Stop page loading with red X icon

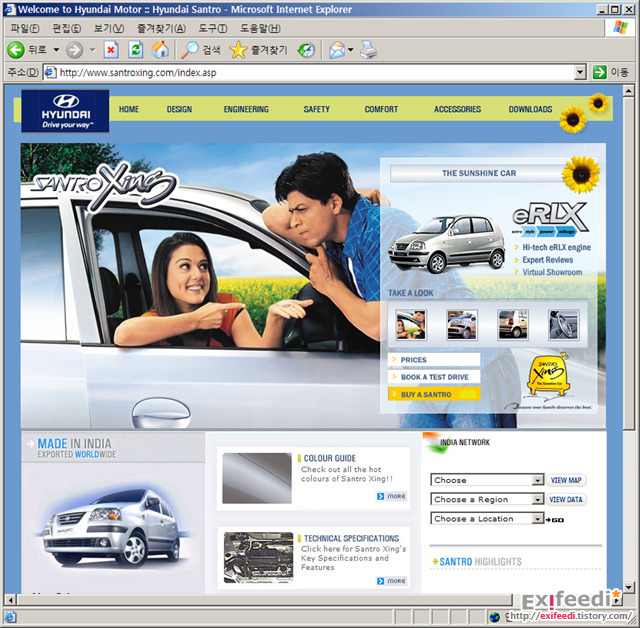pos(111,50)
